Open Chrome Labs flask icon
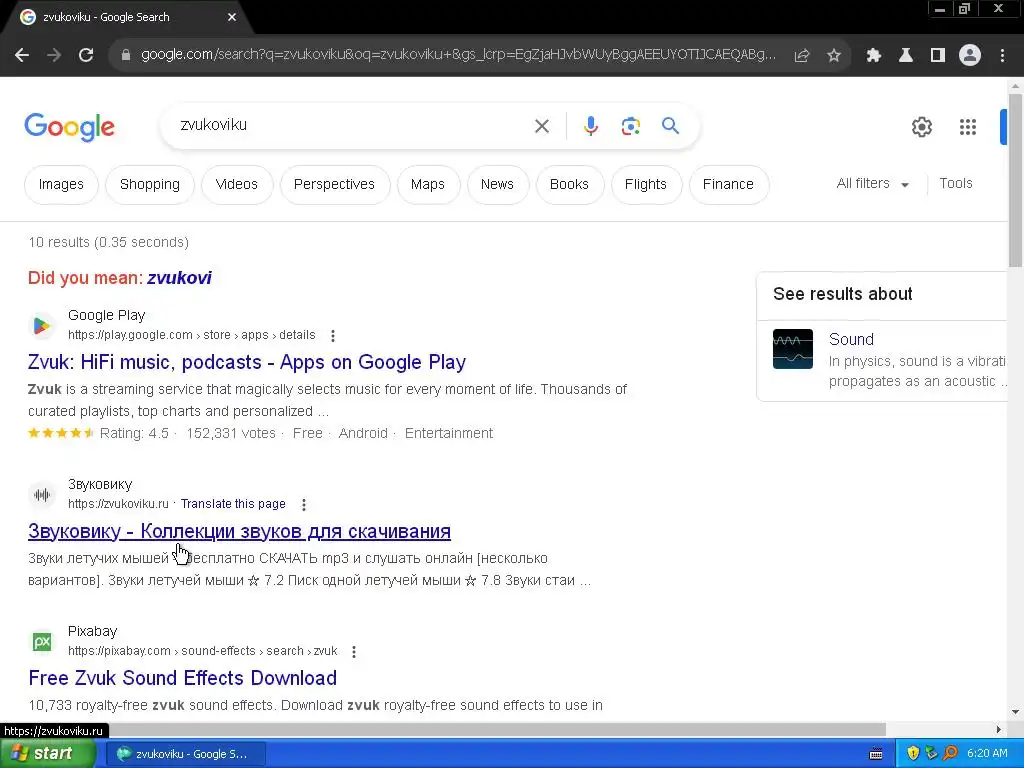The image size is (1024, 768). 906,56
